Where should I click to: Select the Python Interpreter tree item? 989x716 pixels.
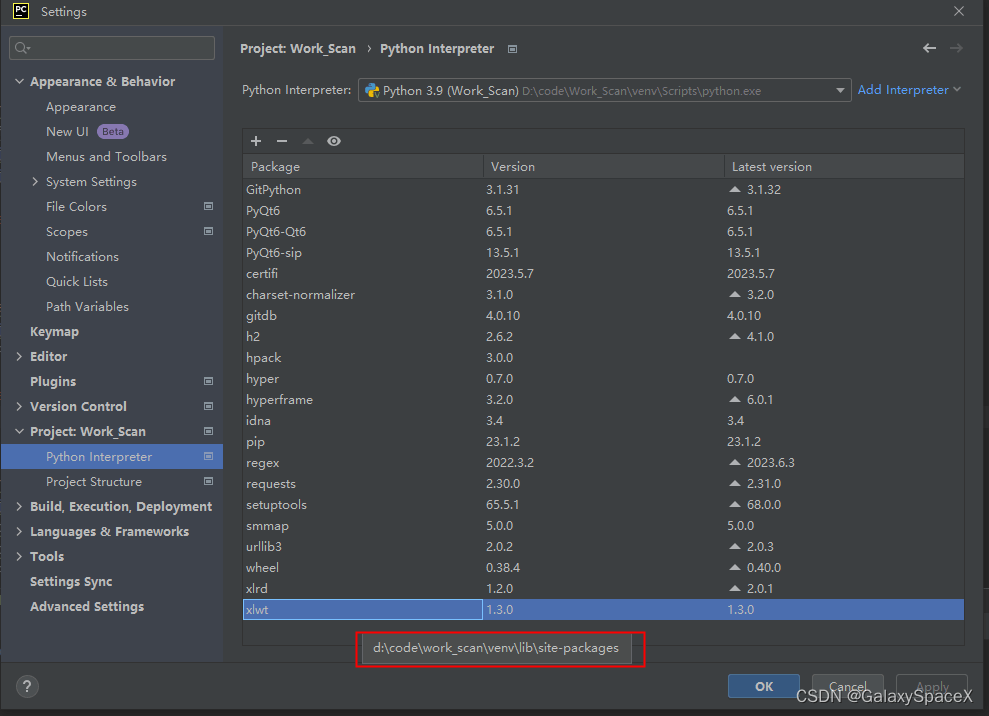click(112, 456)
